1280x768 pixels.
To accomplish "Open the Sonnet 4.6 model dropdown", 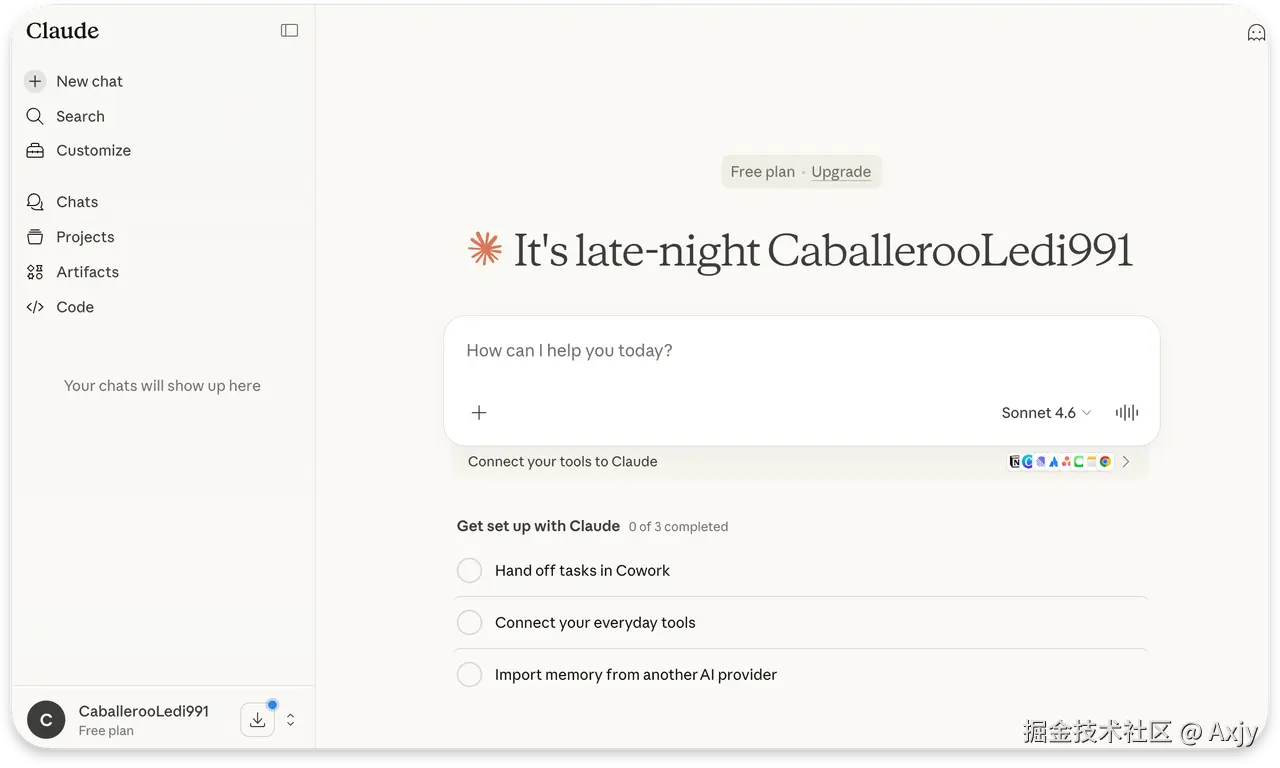I will pyautogui.click(x=1046, y=412).
